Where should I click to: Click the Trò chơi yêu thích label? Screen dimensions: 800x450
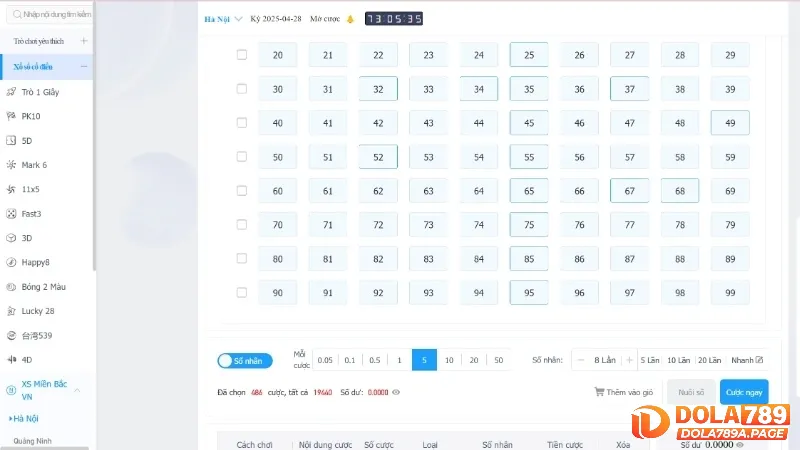(x=39, y=41)
